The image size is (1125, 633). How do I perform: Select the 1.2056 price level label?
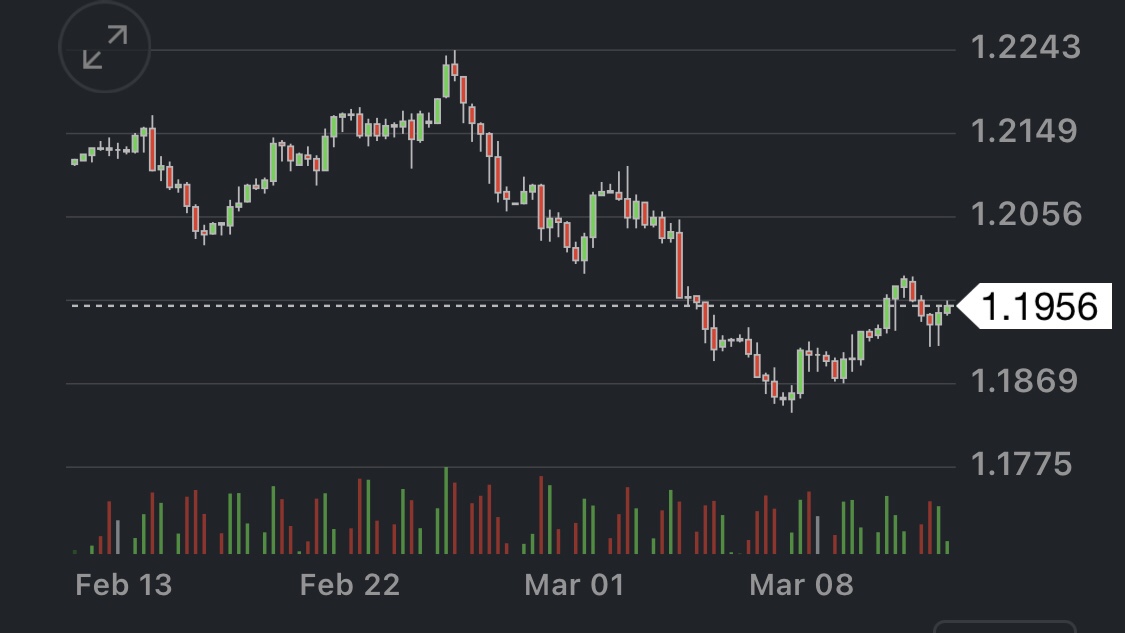click(x=1025, y=214)
